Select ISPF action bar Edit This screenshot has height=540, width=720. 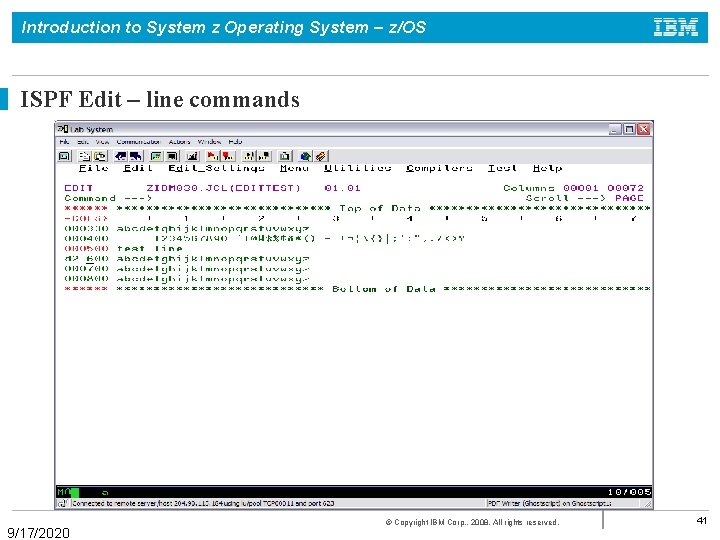click(x=138, y=168)
